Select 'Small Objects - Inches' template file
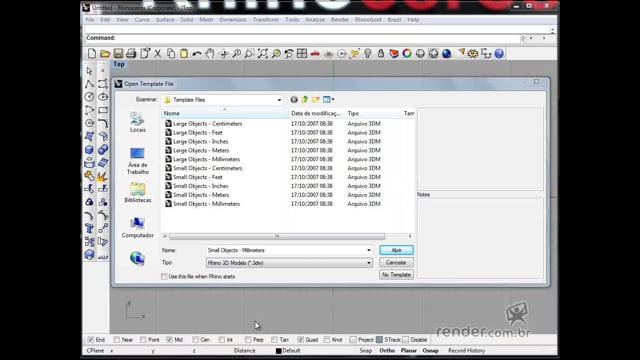This screenshot has width=640, height=360. coord(200,186)
